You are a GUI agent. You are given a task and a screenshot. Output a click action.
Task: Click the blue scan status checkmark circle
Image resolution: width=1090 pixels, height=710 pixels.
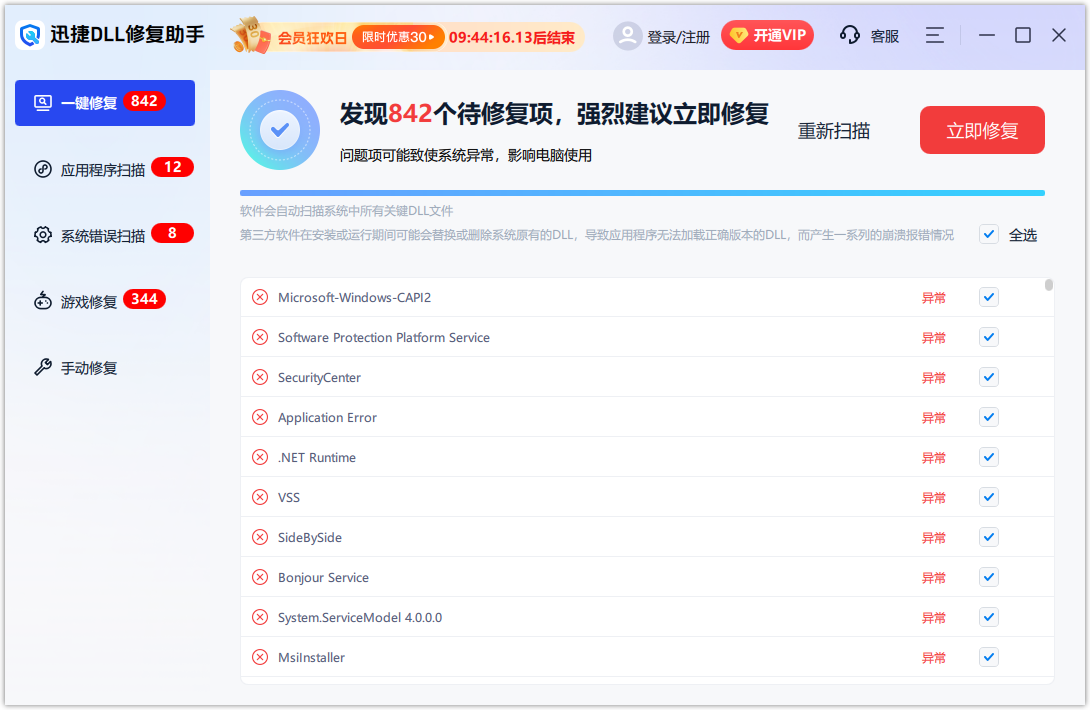click(280, 130)
